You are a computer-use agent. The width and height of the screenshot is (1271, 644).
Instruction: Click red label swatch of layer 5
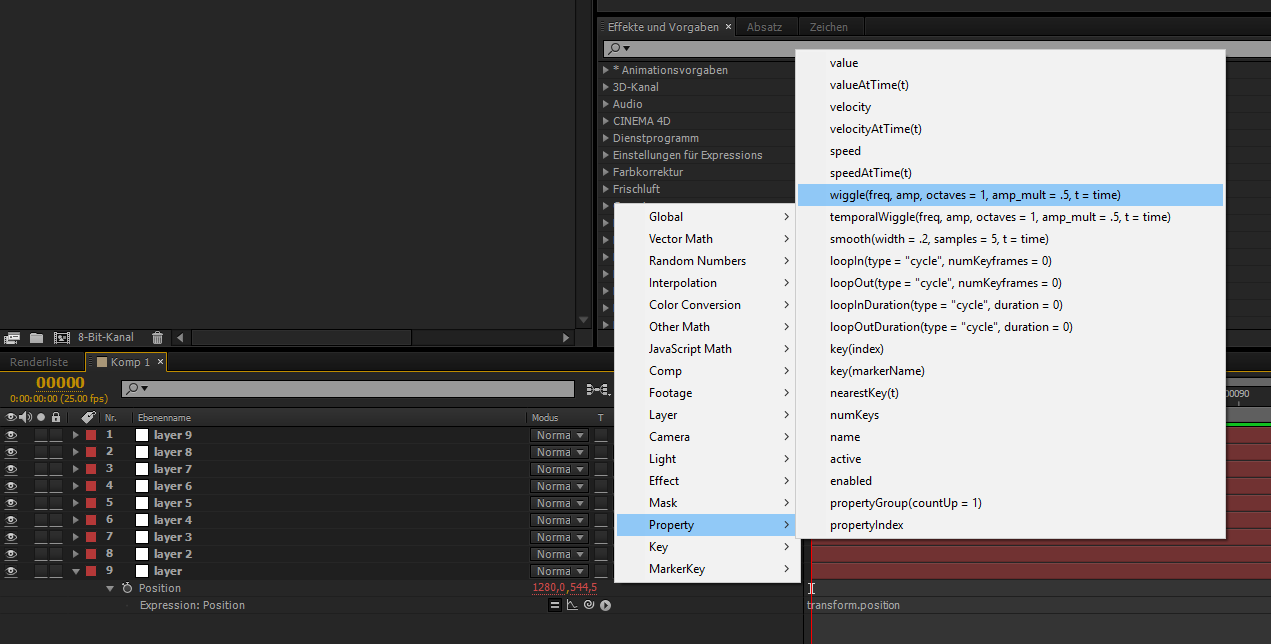click(91, 503)
